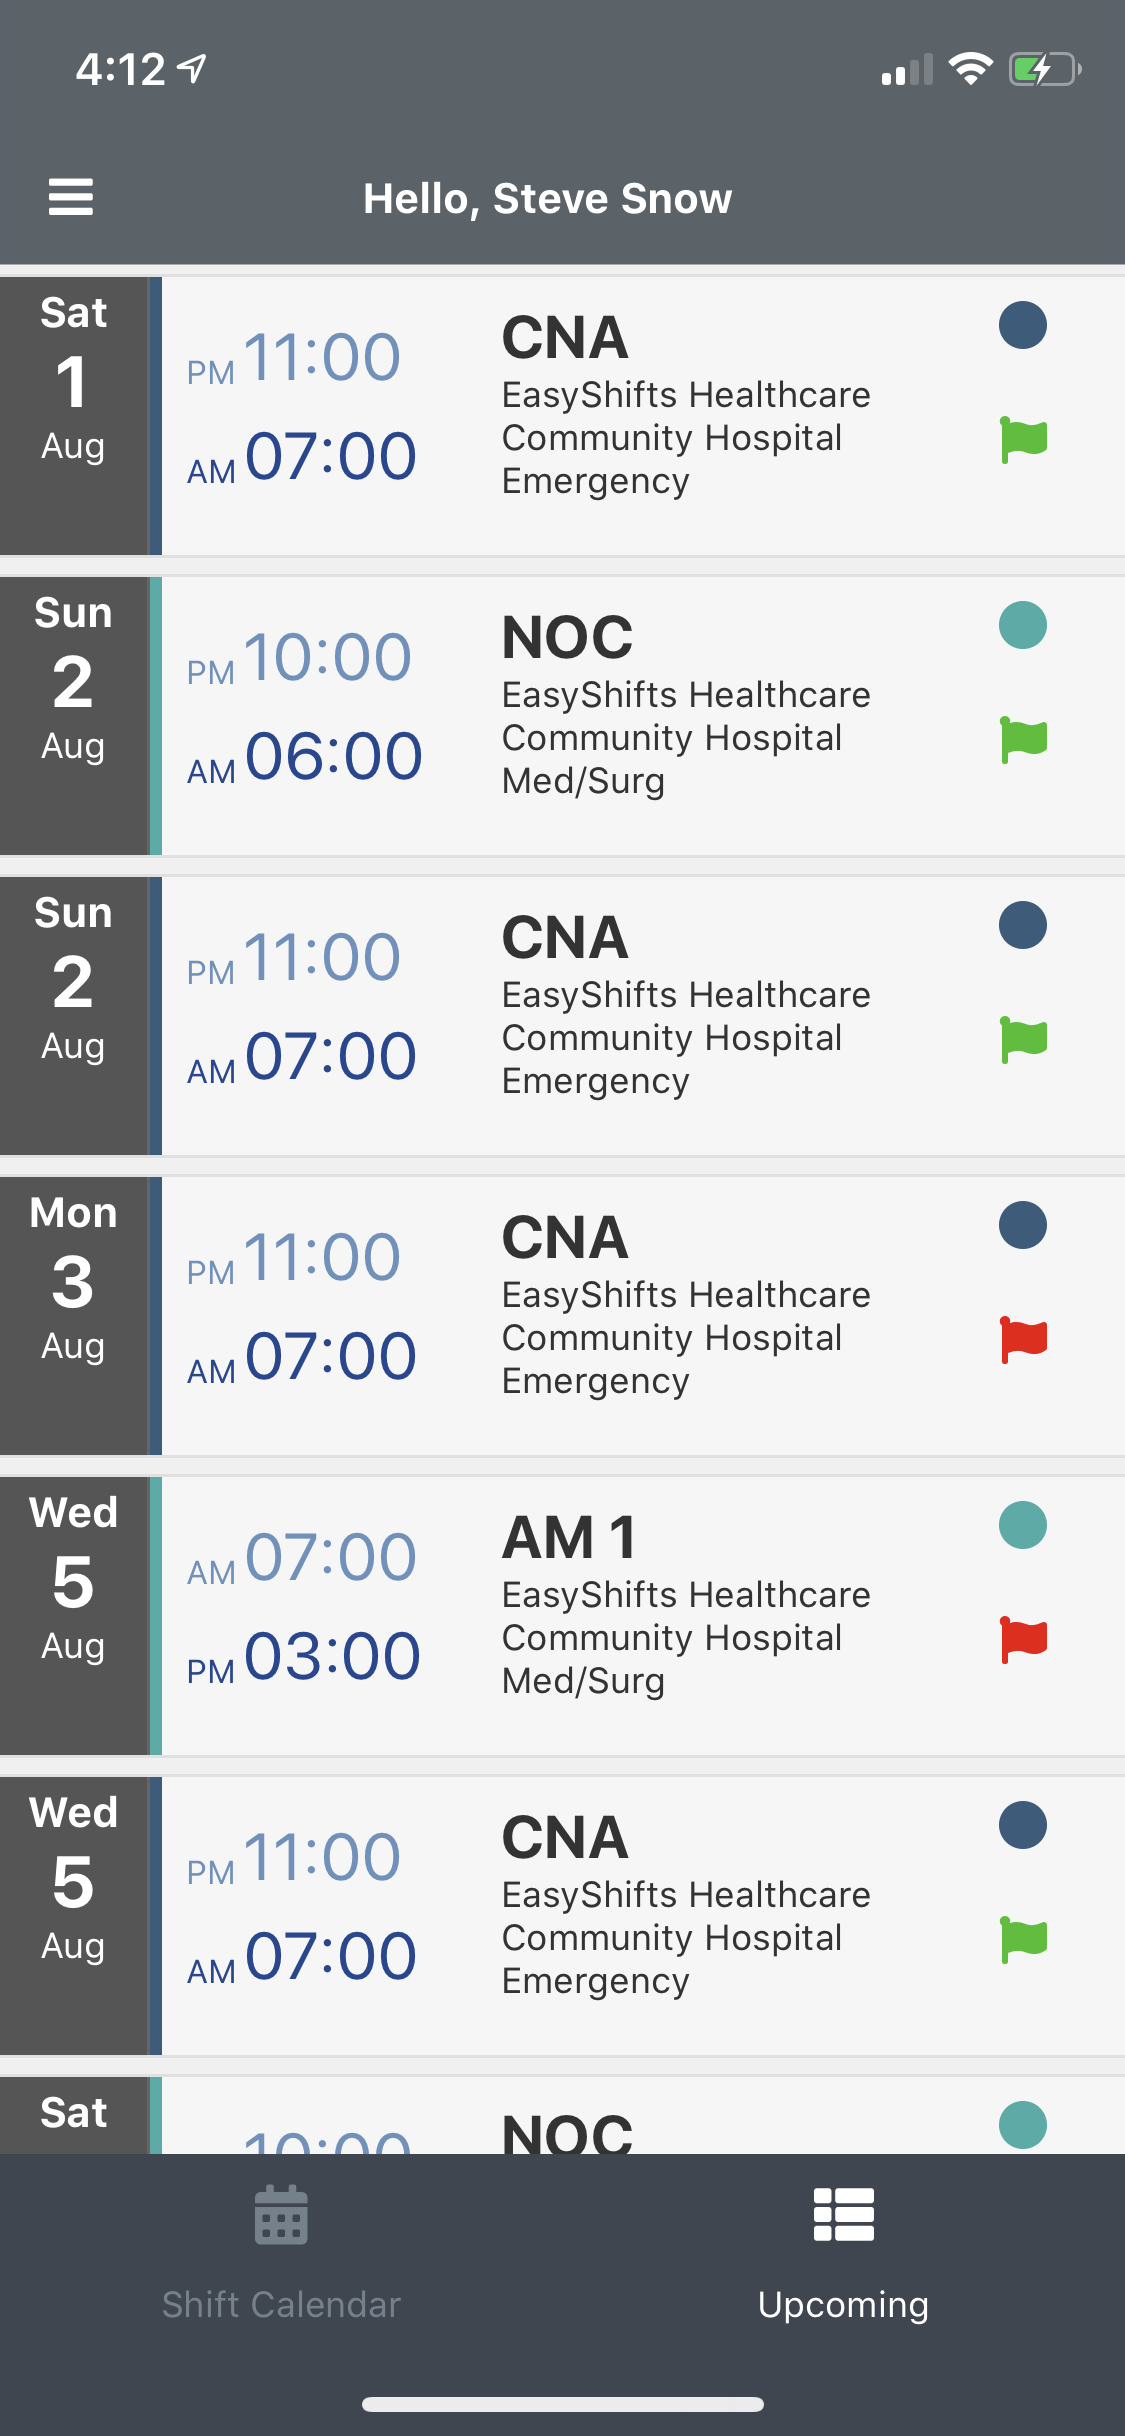Tap navy dot on Sat 1 Aug shift

[1022, 325]
